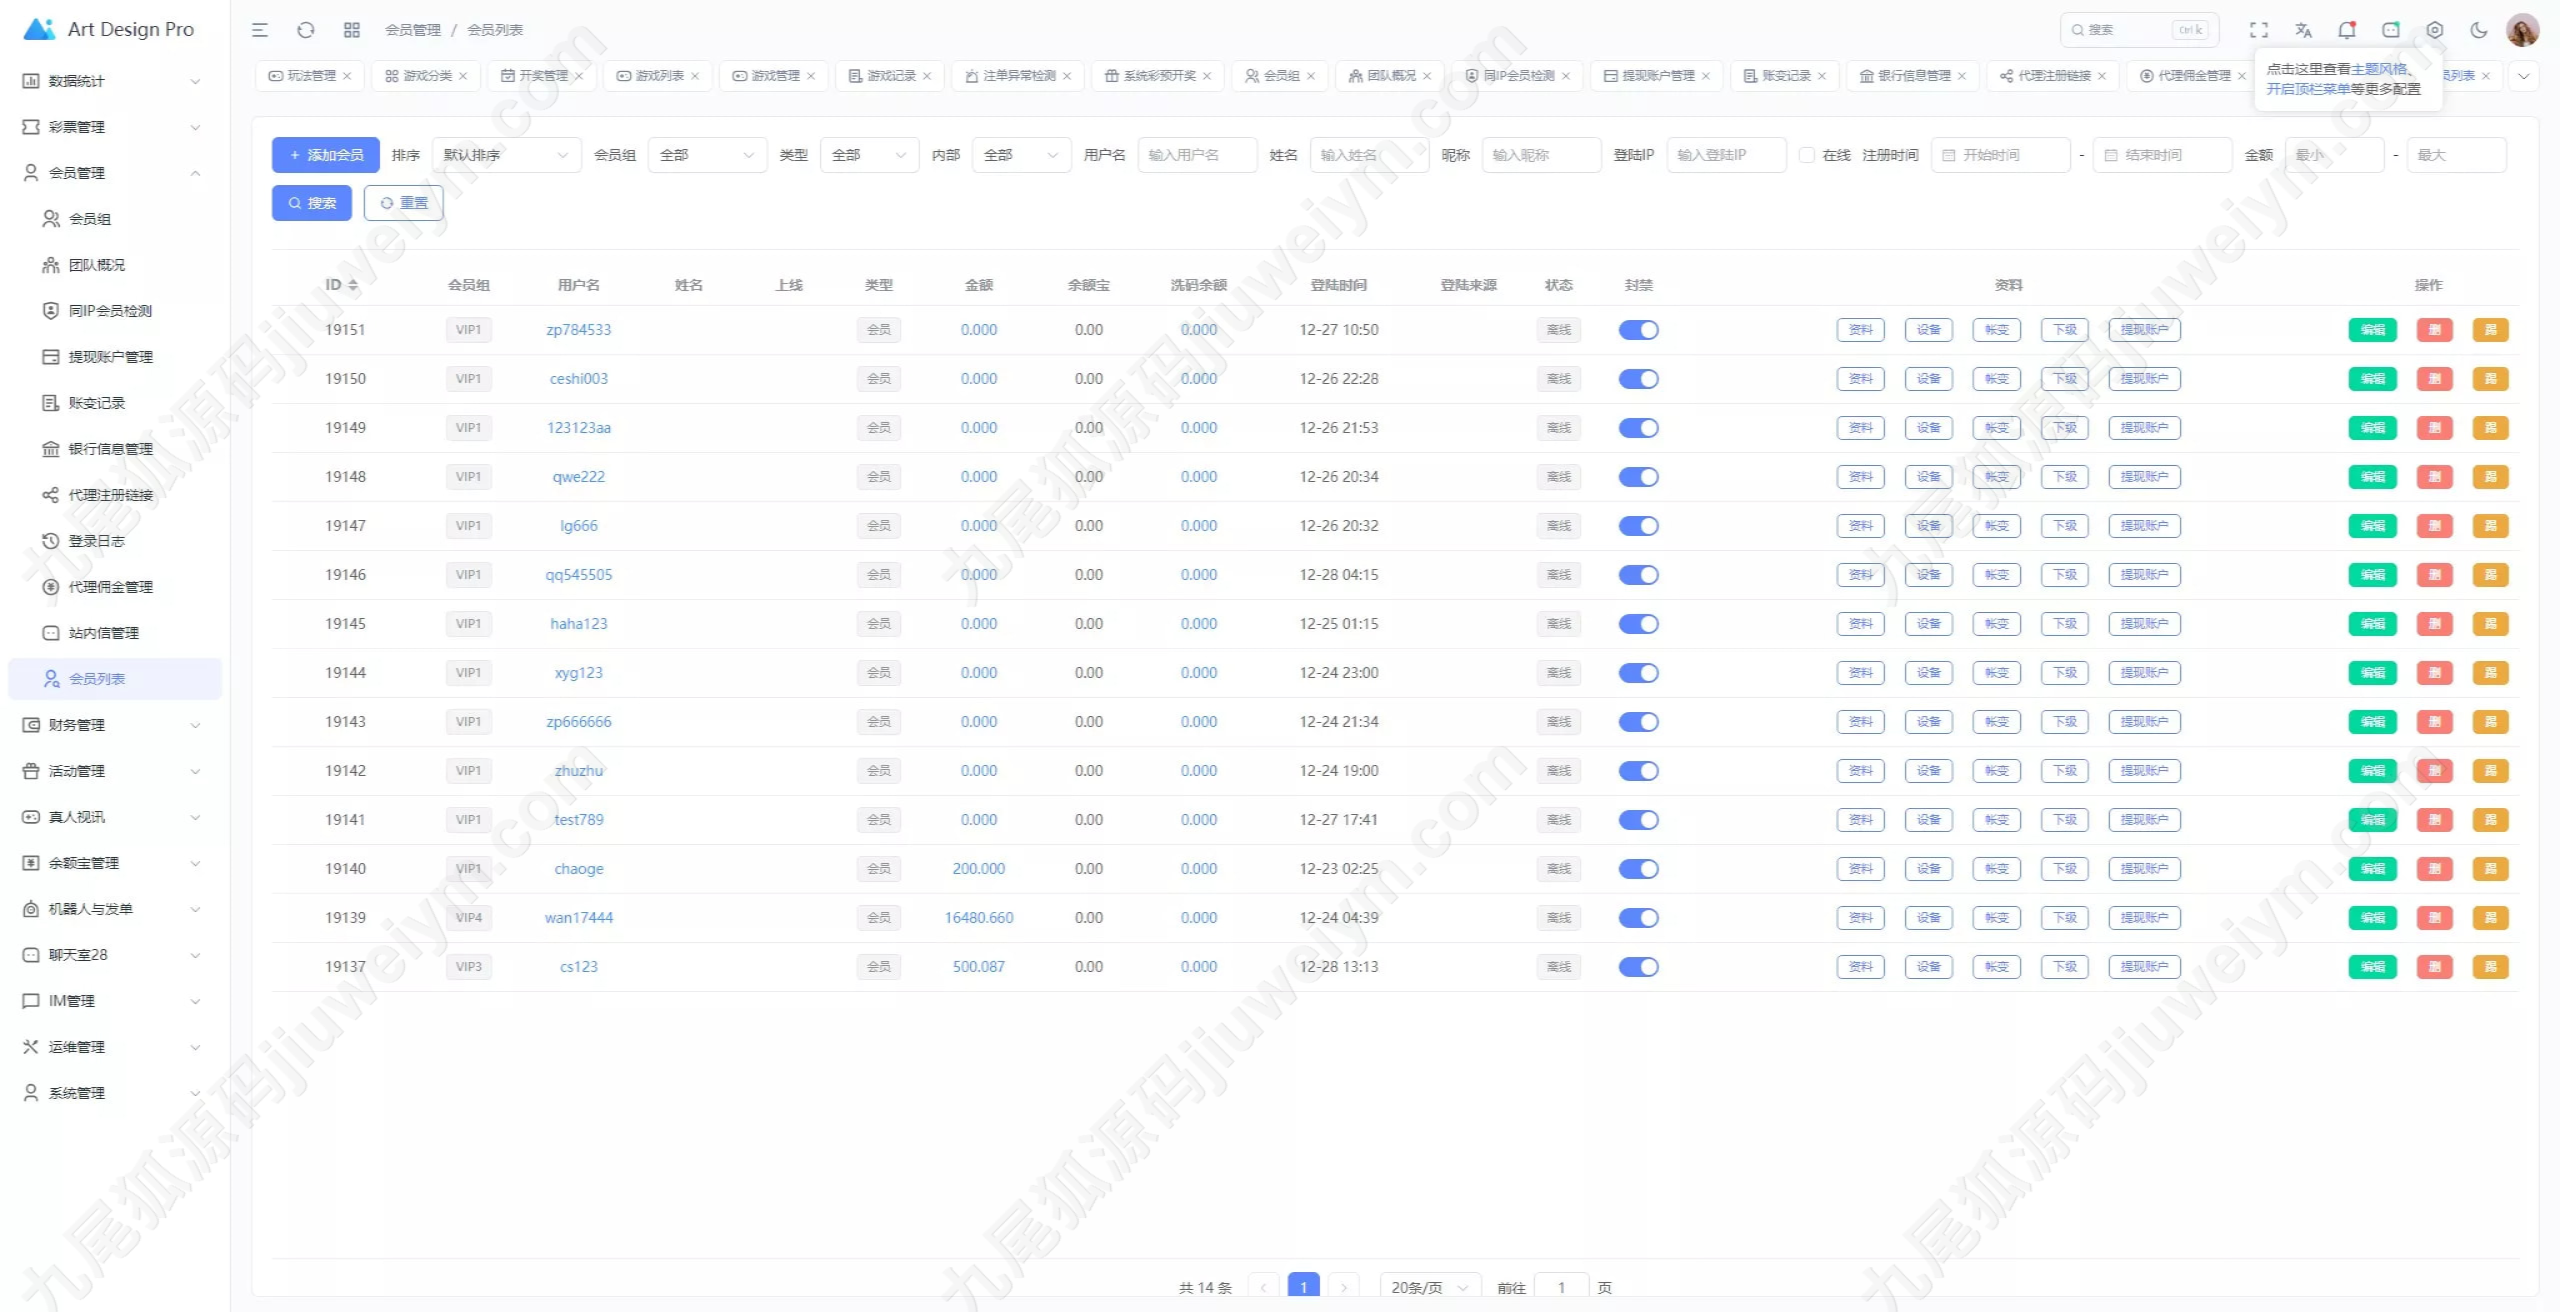Switch to the 游戏列表 tab
The image size is (2560, 1312).
(658, 76)
